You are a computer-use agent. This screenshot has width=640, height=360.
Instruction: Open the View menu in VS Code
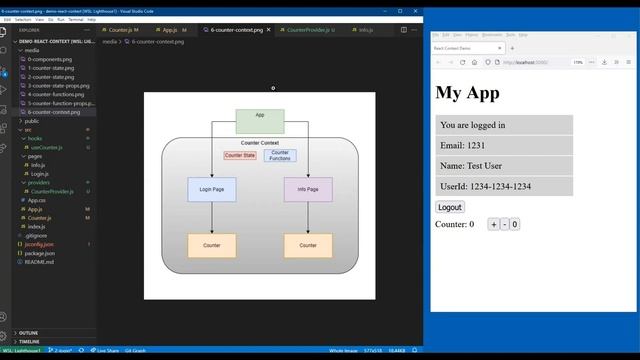40,19
